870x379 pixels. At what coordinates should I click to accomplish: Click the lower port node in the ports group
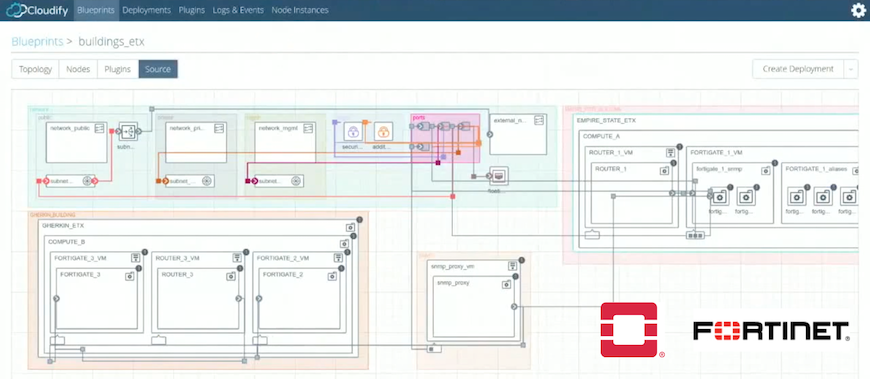point(423,146)
